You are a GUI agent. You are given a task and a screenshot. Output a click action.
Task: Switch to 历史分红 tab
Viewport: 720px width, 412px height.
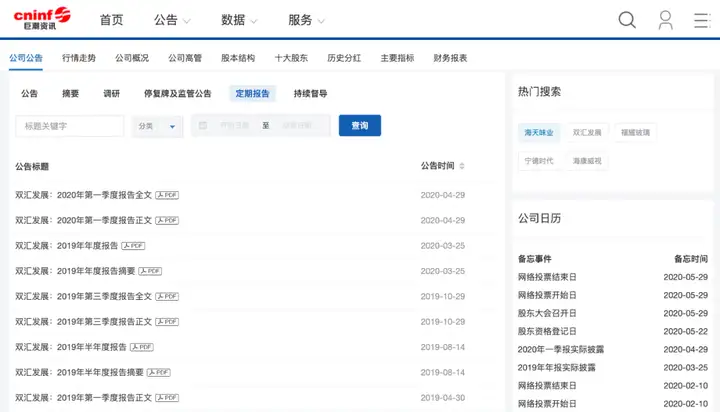click(344, 58)
